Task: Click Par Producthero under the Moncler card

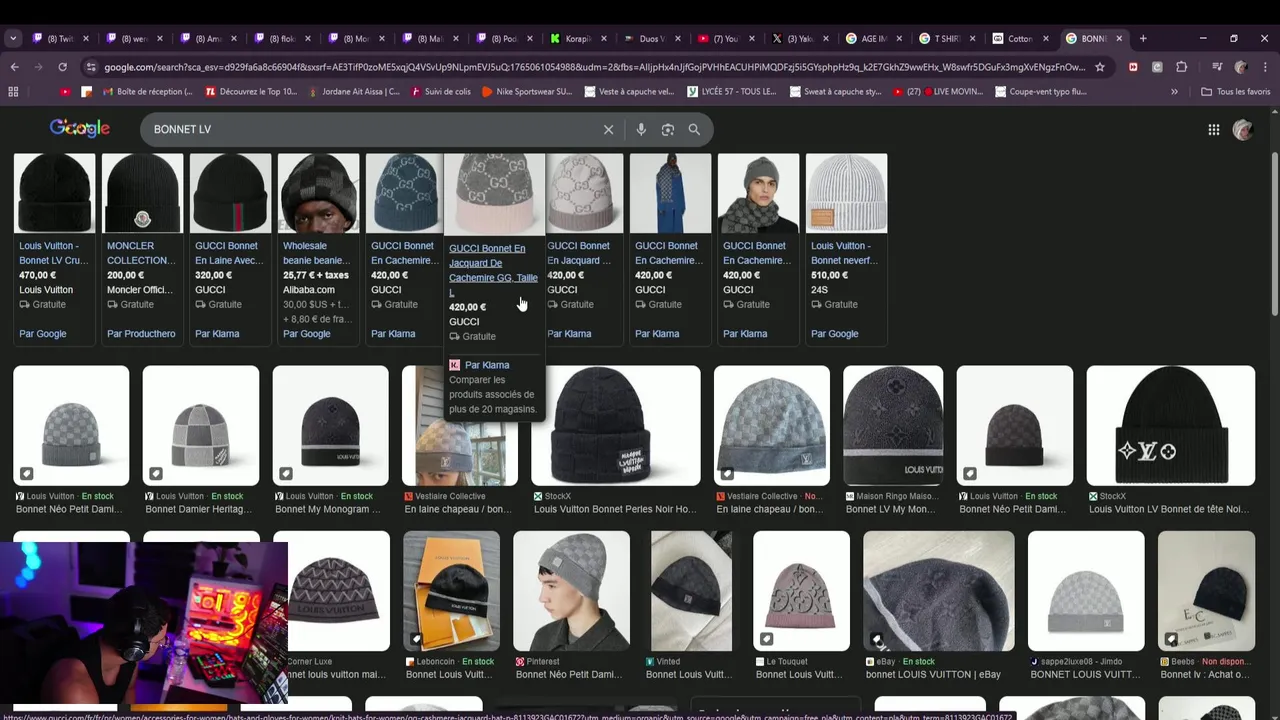Action: [x=141, y=334]
